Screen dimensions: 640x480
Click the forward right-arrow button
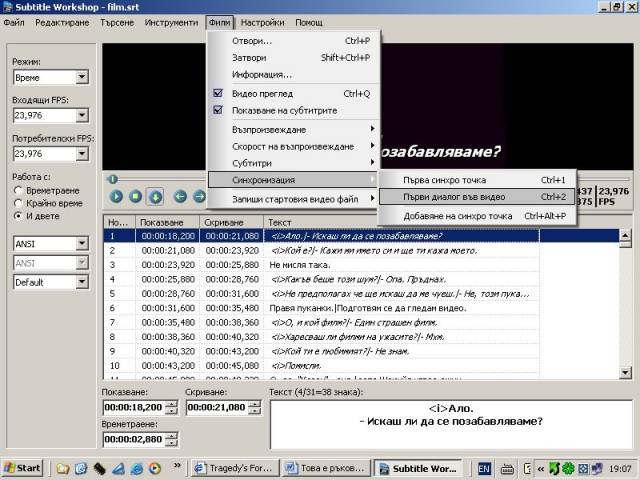click(199, 197)
